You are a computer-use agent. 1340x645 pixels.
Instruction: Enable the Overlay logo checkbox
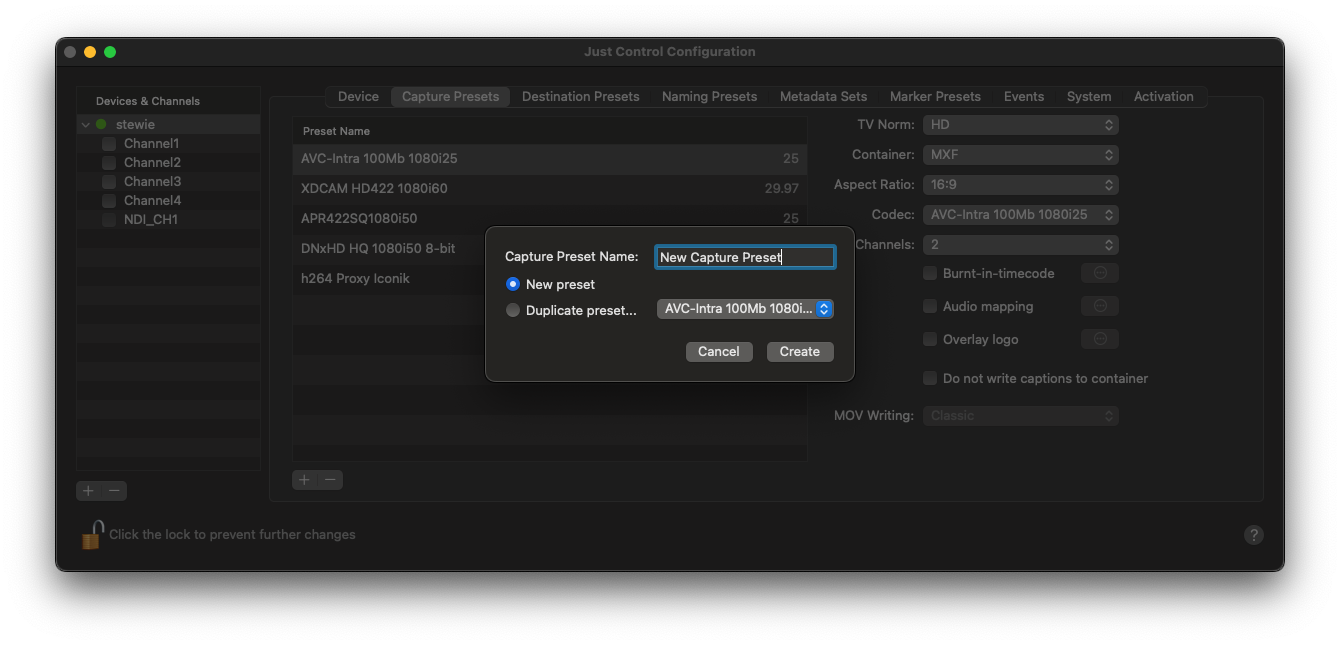coord(930,339)
